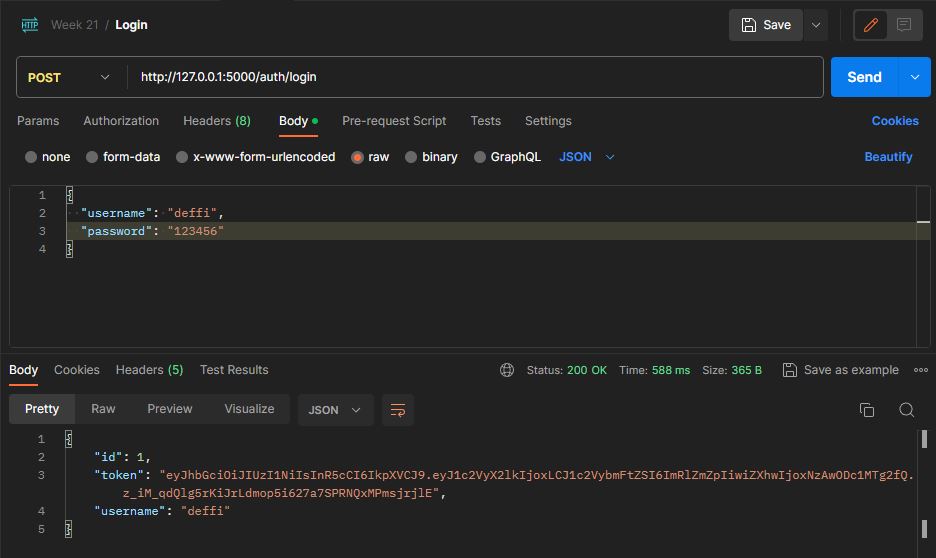This screenshot has width=936, height=558.
Task: Collapse the request body opening brace
Action: tap(69, 195)
